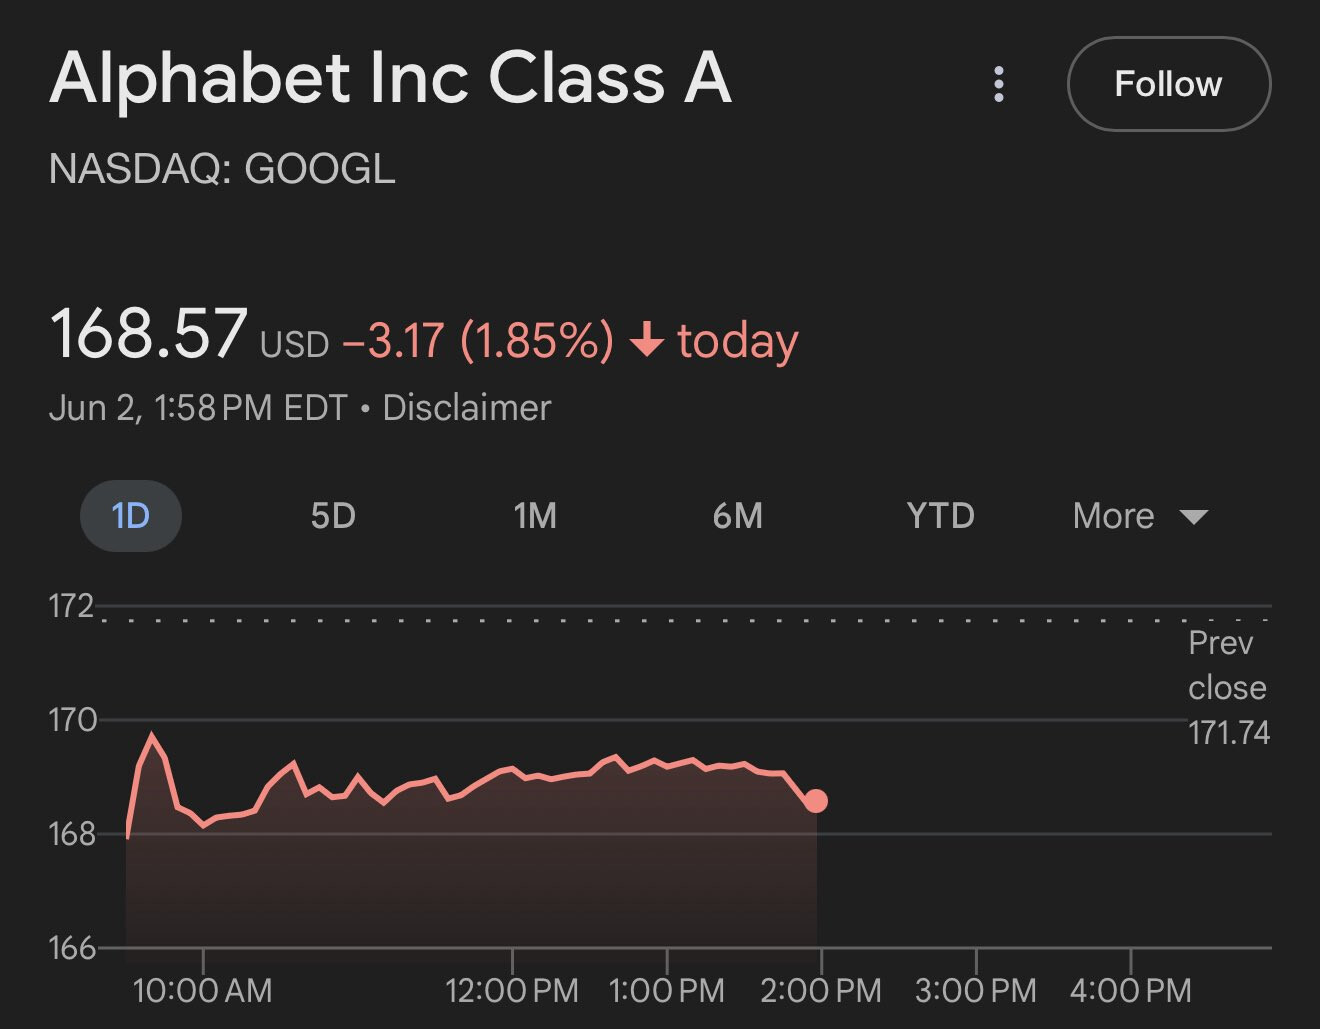Click the morning peak of the price line
This screenshot has width=1320, height=1029.
click(x=152, y=736)
